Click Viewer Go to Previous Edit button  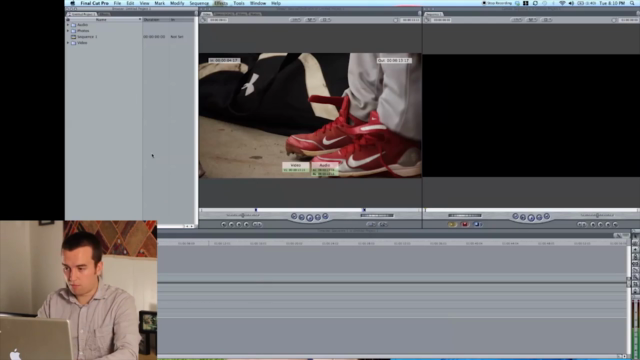click(294, 216)
